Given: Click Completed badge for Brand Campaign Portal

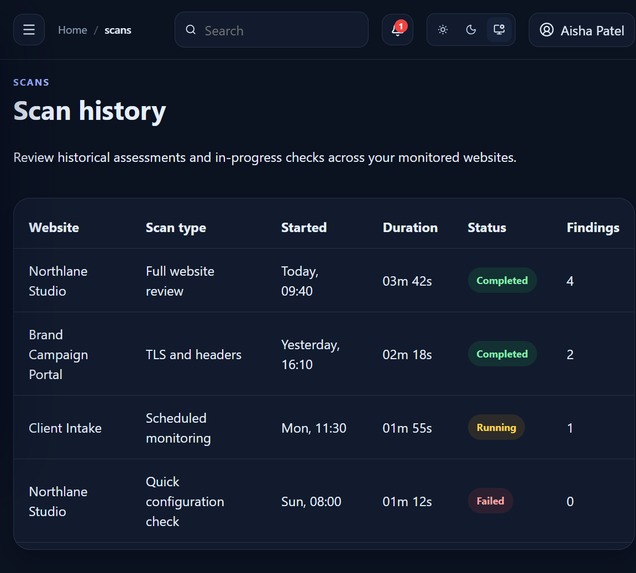Looking at the screenshot, I should point(502,354).
